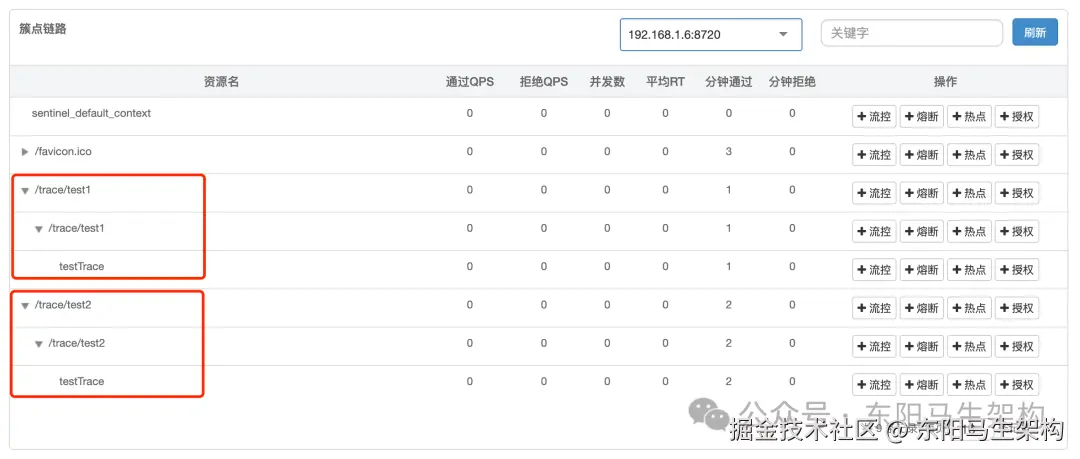This screenshot has width=1080, height=459.
Task: Add 热点 rule for top-level /trace/test1
Action: (968, 193)
